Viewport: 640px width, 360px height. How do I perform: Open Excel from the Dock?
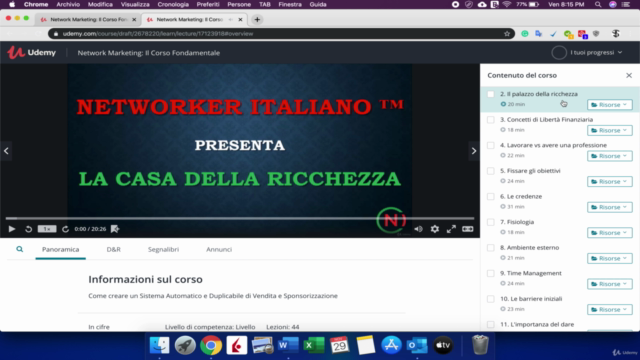[x=314, y=345]
